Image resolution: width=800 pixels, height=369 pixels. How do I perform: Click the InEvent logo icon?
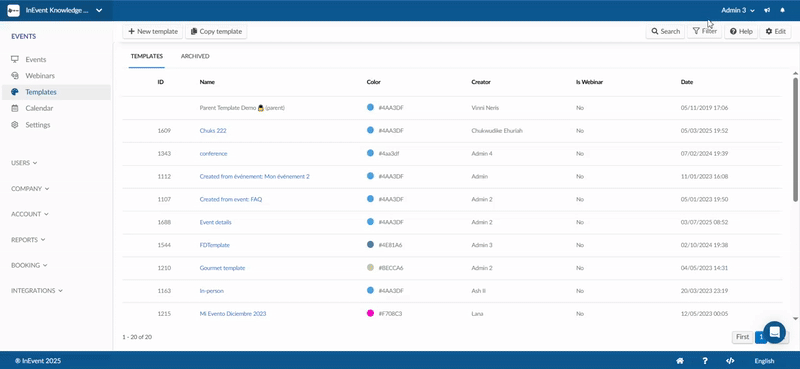click(x=13, y=10)
